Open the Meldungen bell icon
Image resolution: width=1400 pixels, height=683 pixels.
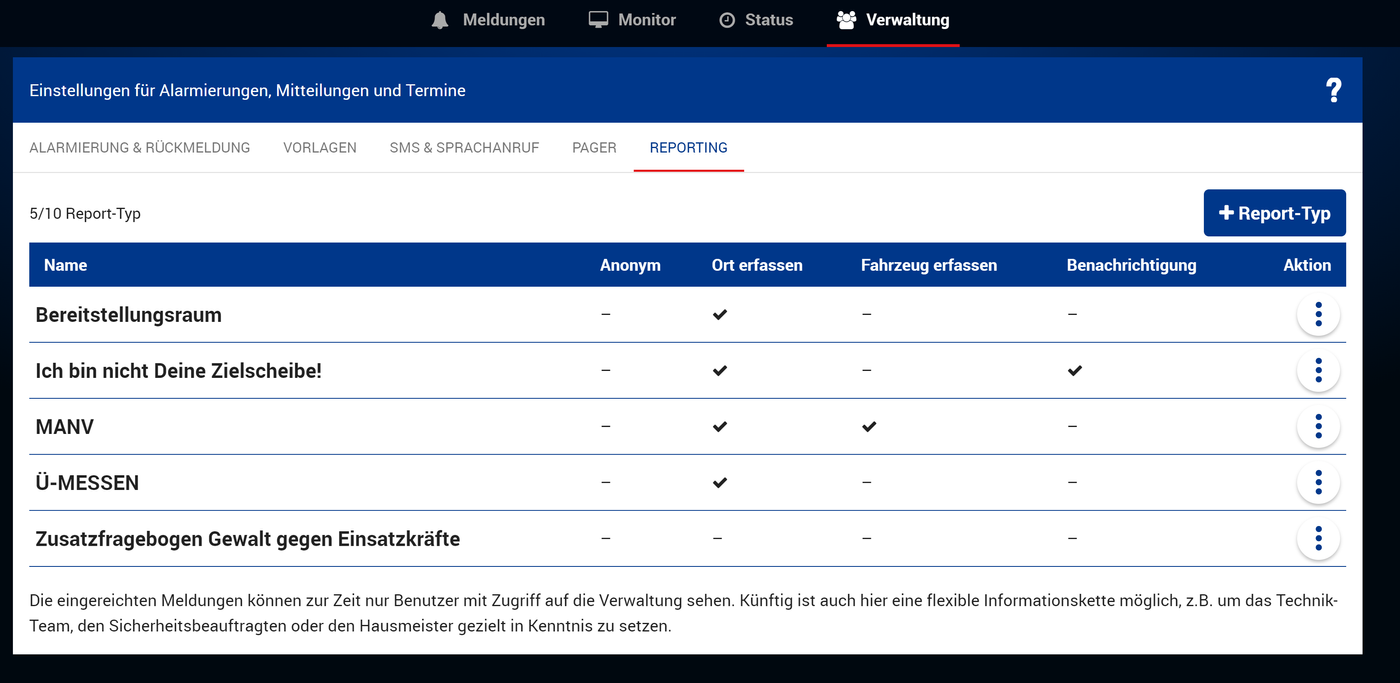pyautogui.click(x=439, y=19)
